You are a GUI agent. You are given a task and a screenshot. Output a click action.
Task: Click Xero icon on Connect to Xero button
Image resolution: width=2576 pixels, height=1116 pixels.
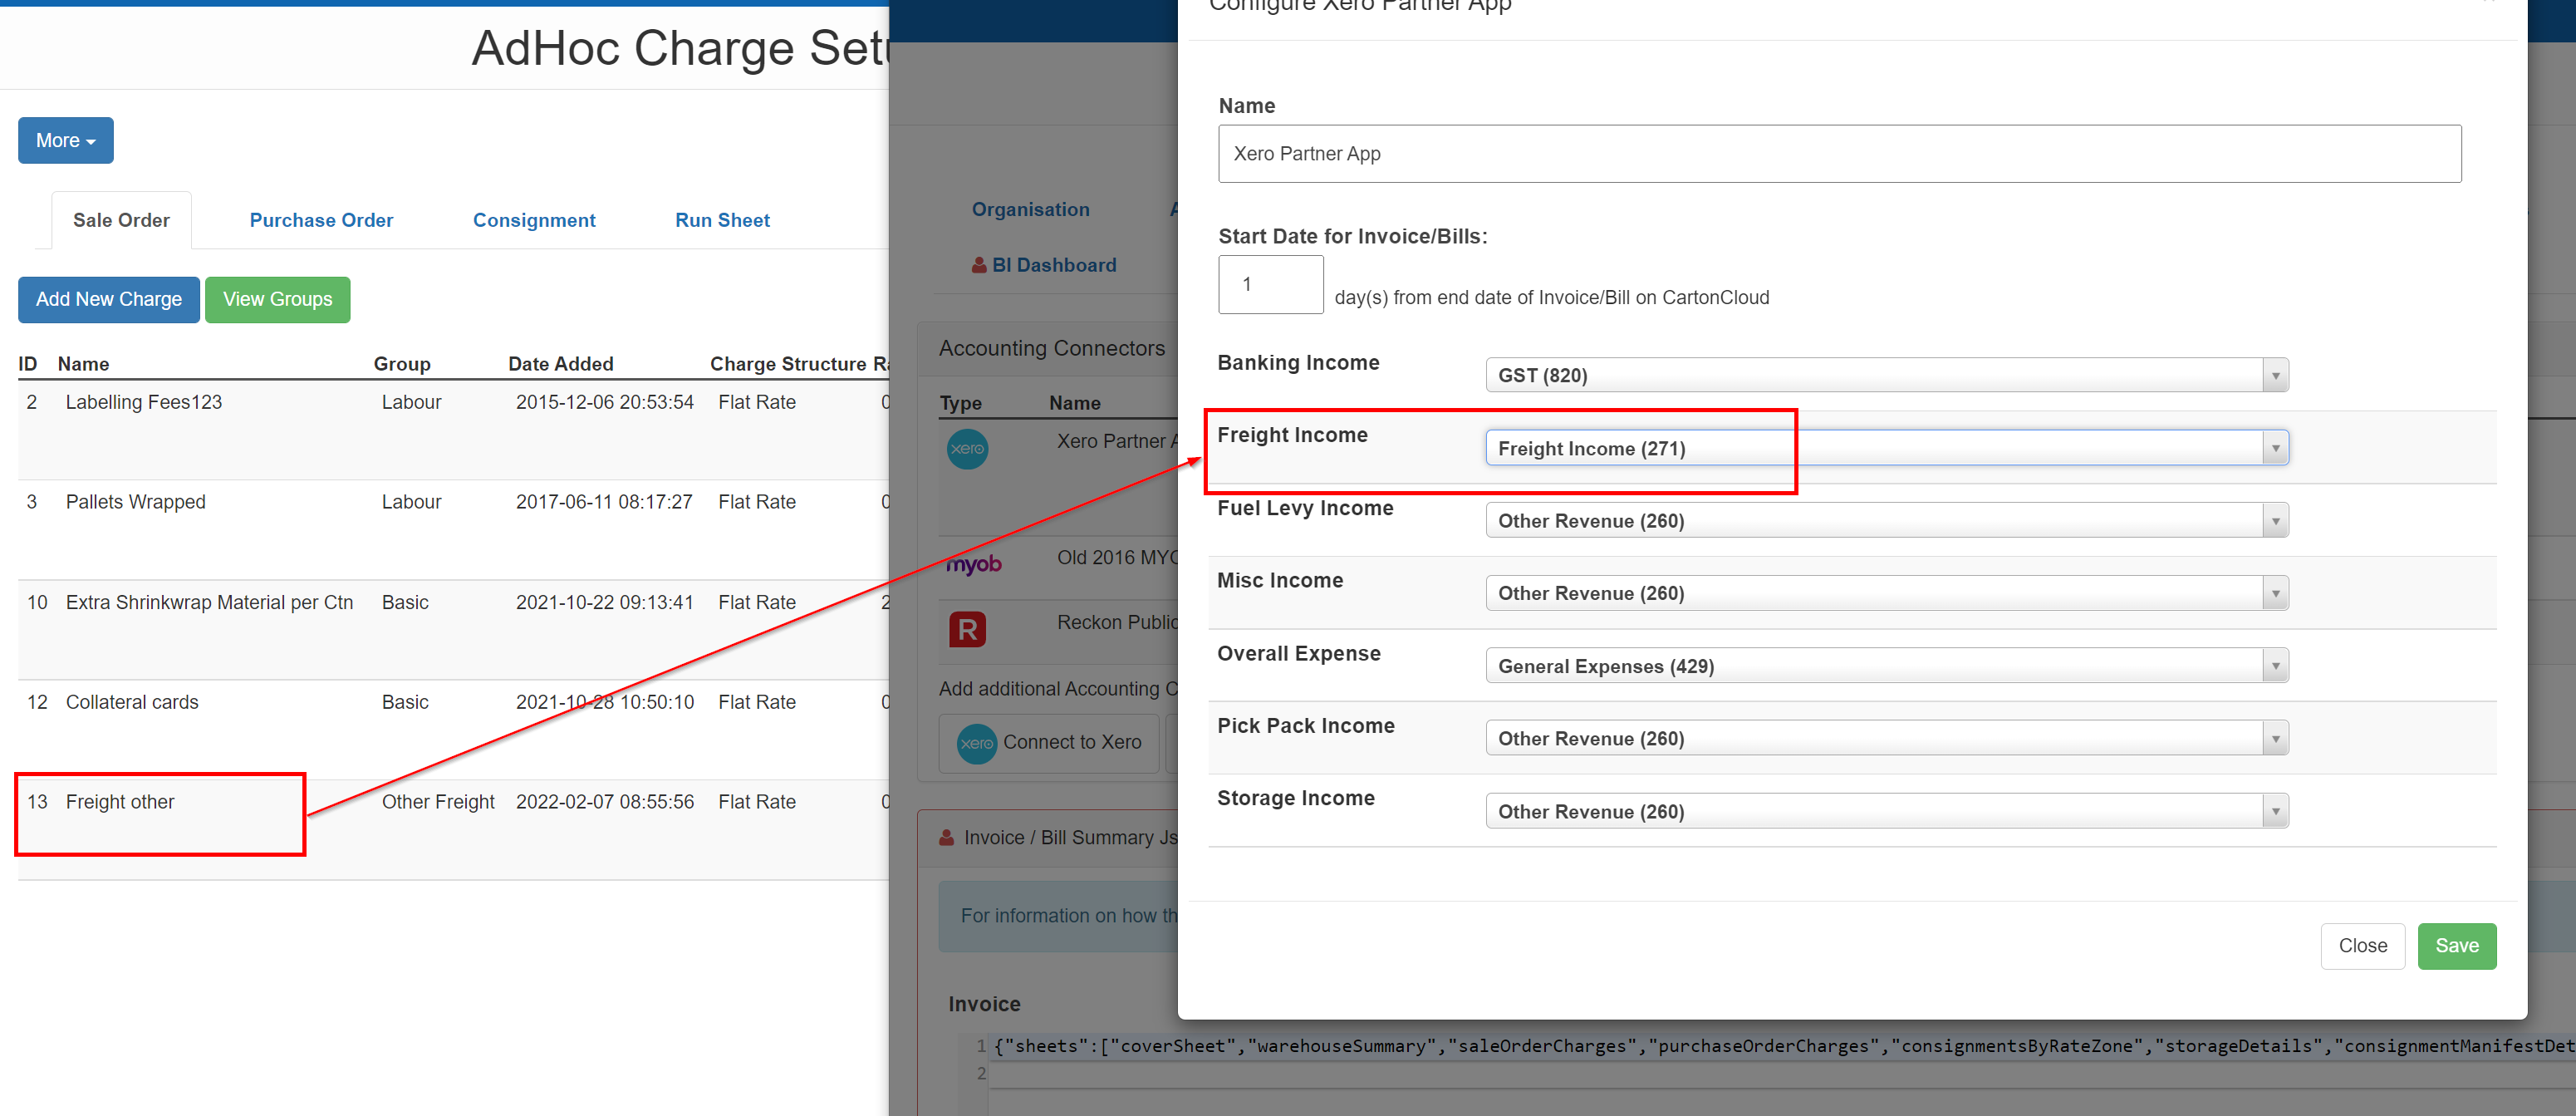976,743
